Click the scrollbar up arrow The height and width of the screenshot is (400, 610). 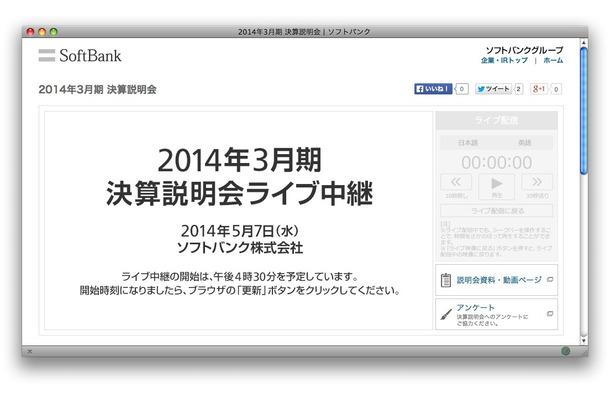point(584,42)
